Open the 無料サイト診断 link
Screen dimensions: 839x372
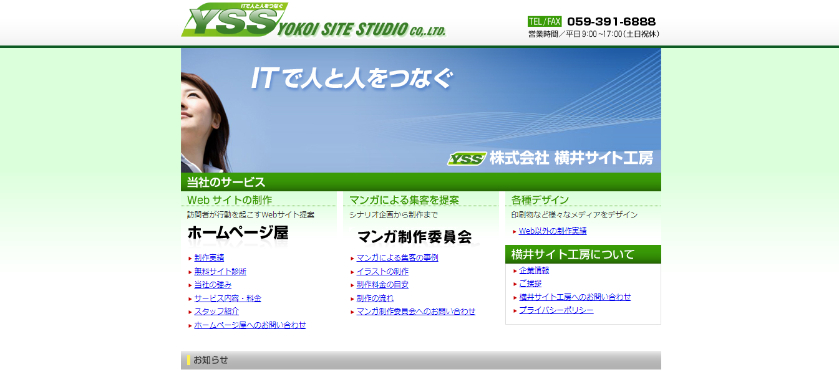click(x=220, y=271)
